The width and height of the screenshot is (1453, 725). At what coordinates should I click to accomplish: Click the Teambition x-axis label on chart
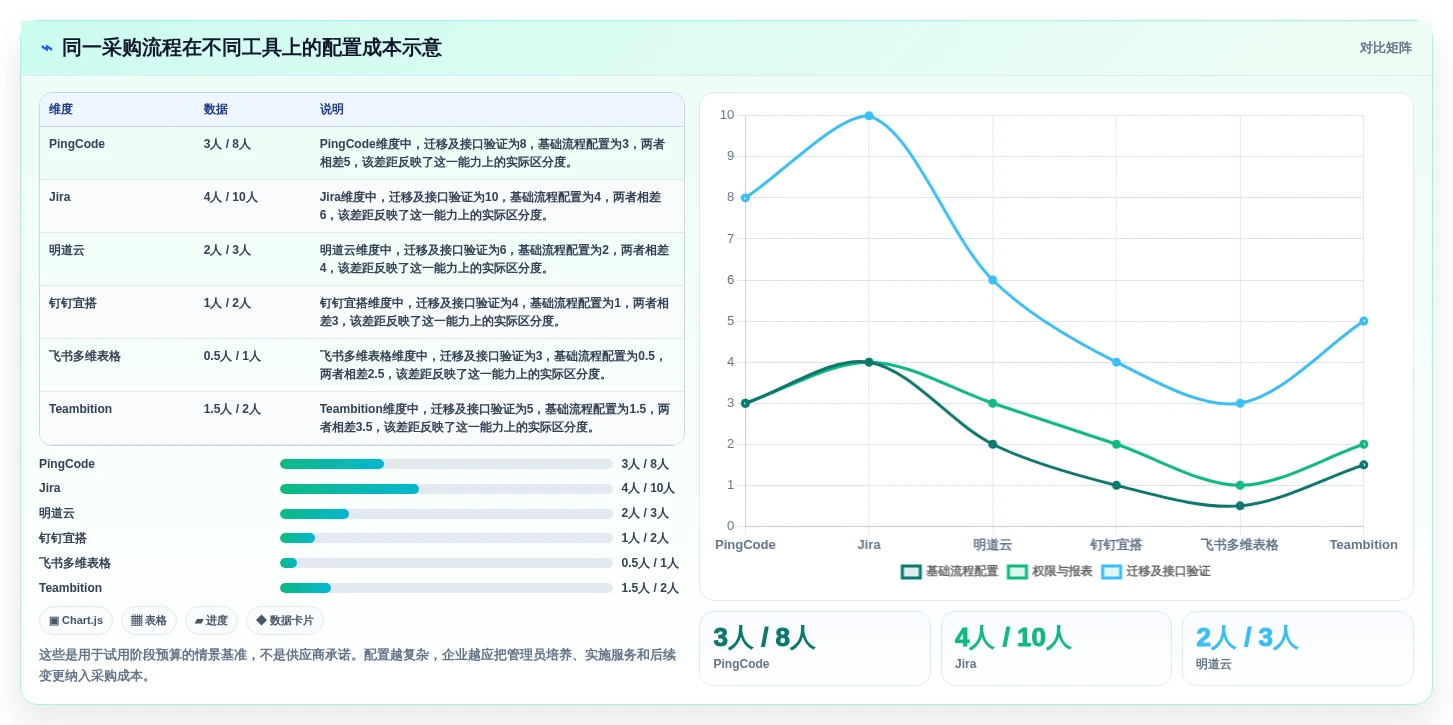point(1364,545)
